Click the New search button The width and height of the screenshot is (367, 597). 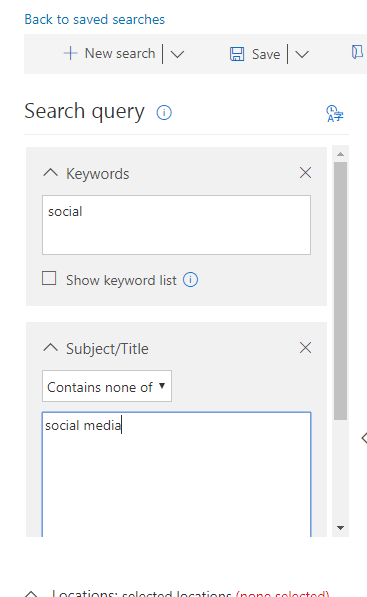(110, 54)
